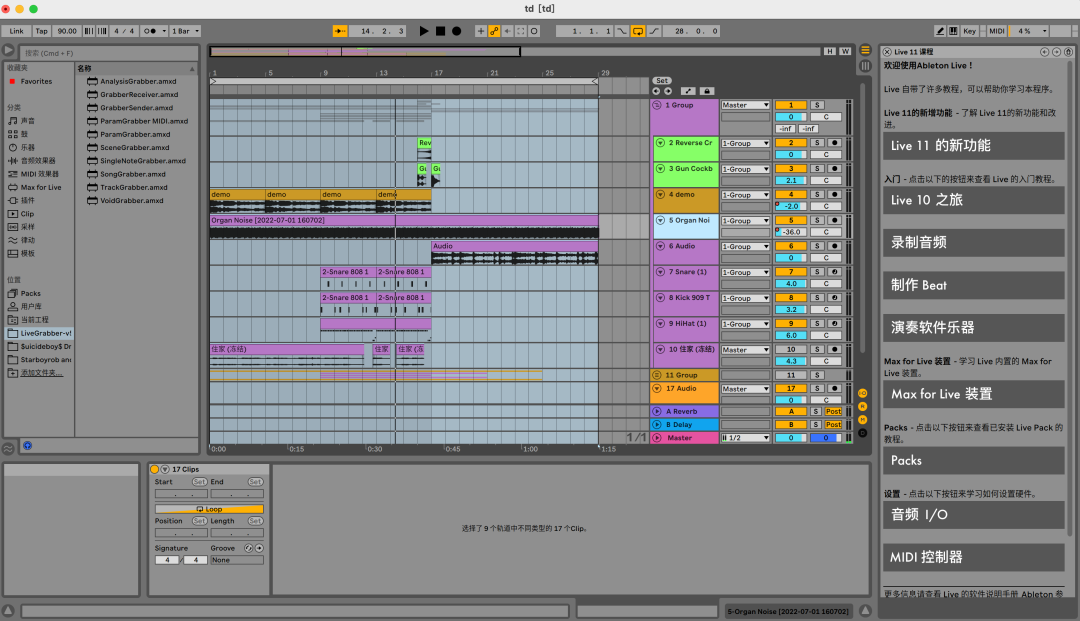Toggle Automation Mode button above tracks
This screenshot has height=621, width=1080.
(x=687, y=91)
